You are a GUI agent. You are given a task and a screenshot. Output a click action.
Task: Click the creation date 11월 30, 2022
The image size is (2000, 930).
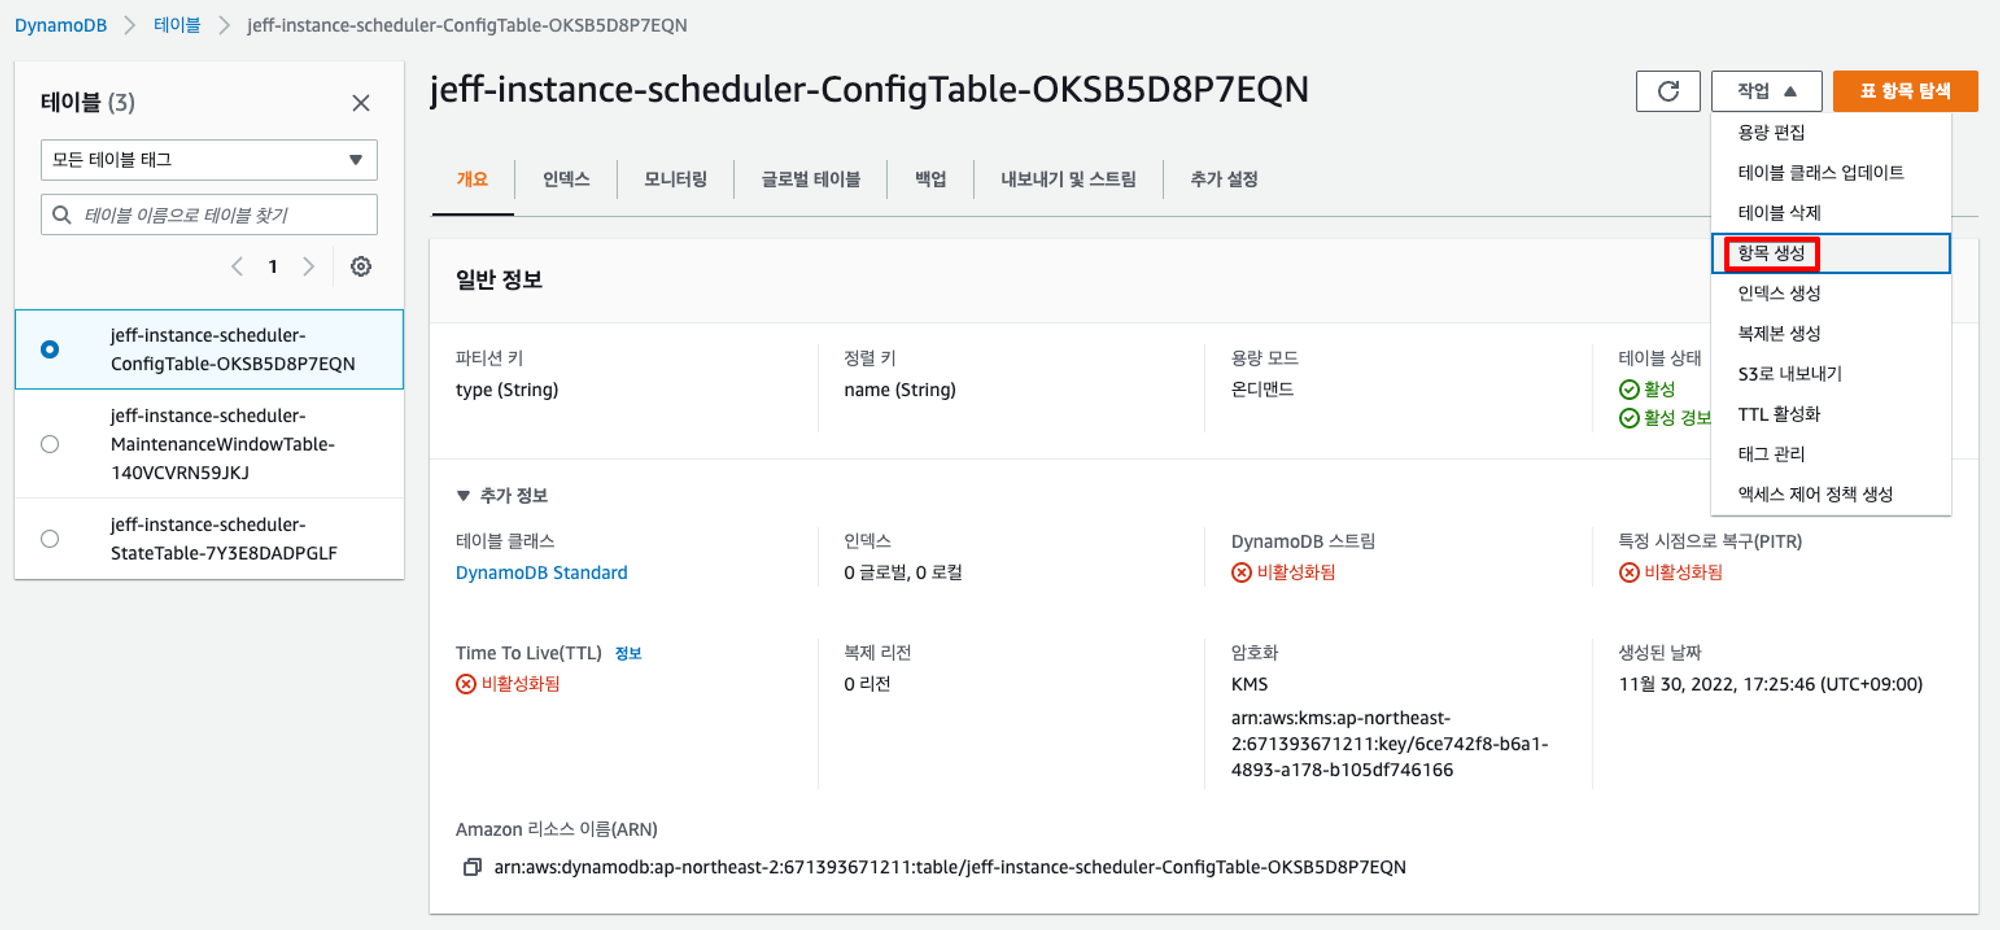[1770, 685]
